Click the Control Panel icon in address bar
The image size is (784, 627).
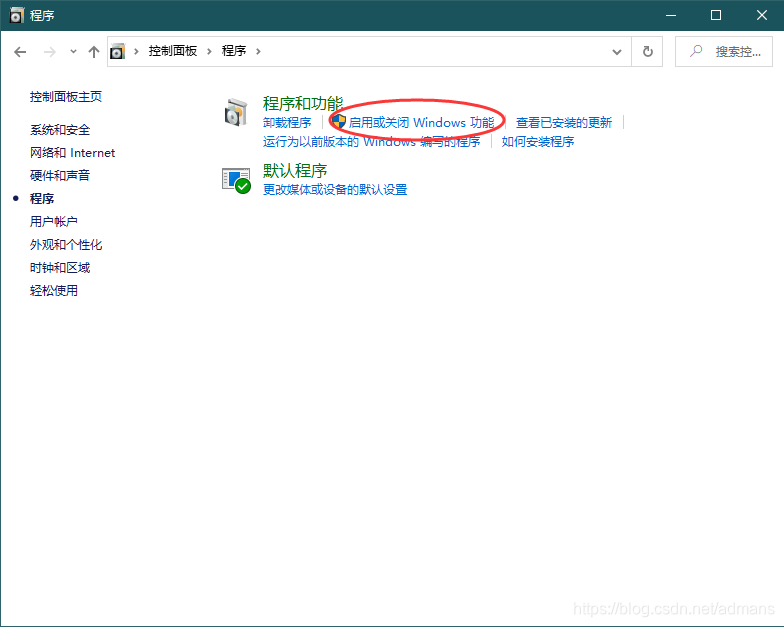click(117, 51)
